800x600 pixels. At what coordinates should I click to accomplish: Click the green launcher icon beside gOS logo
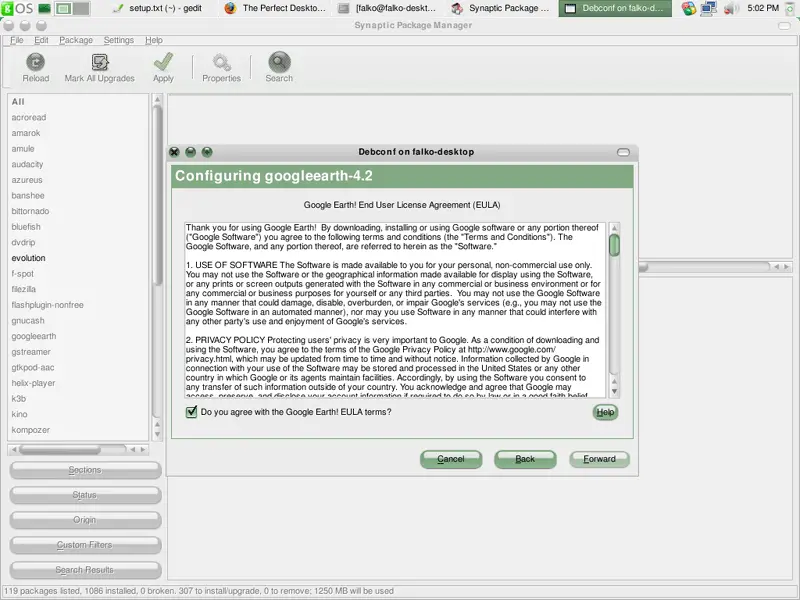click(x=44, y=8)
